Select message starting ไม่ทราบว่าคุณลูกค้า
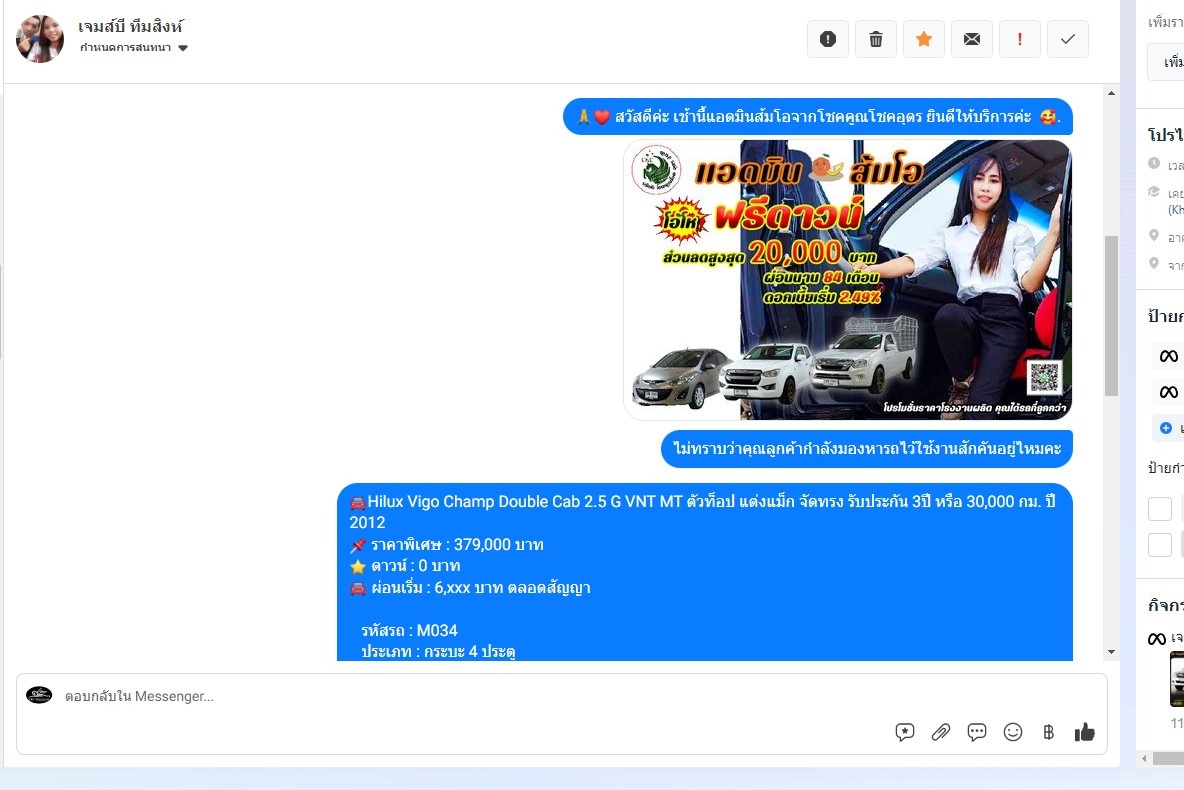 pyautogui.click(x=867, y=449)
